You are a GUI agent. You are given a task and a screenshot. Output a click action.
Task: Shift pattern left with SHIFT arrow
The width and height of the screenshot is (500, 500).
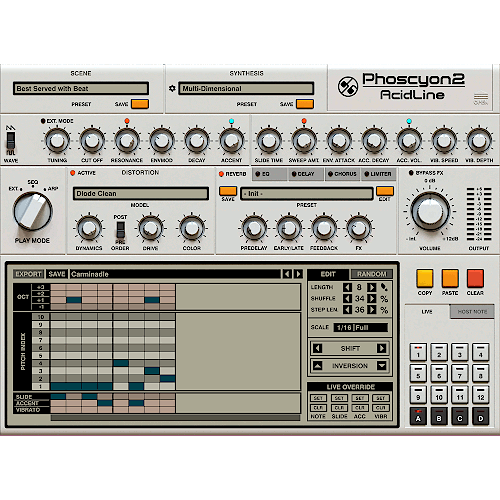click(318, 348)
